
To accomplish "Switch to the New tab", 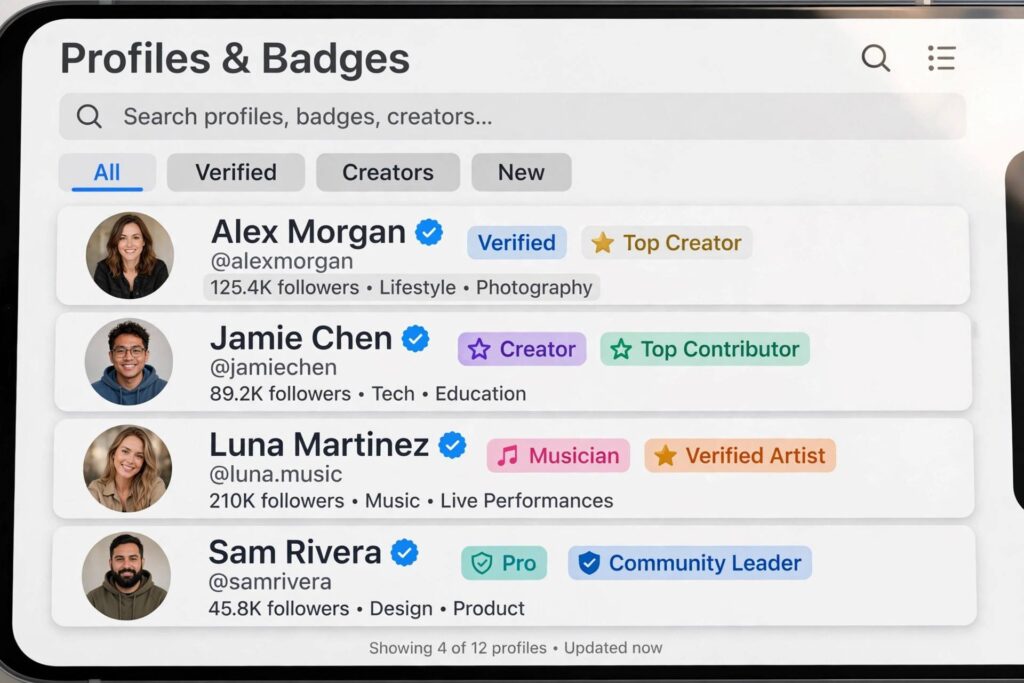I will (521, 172).
